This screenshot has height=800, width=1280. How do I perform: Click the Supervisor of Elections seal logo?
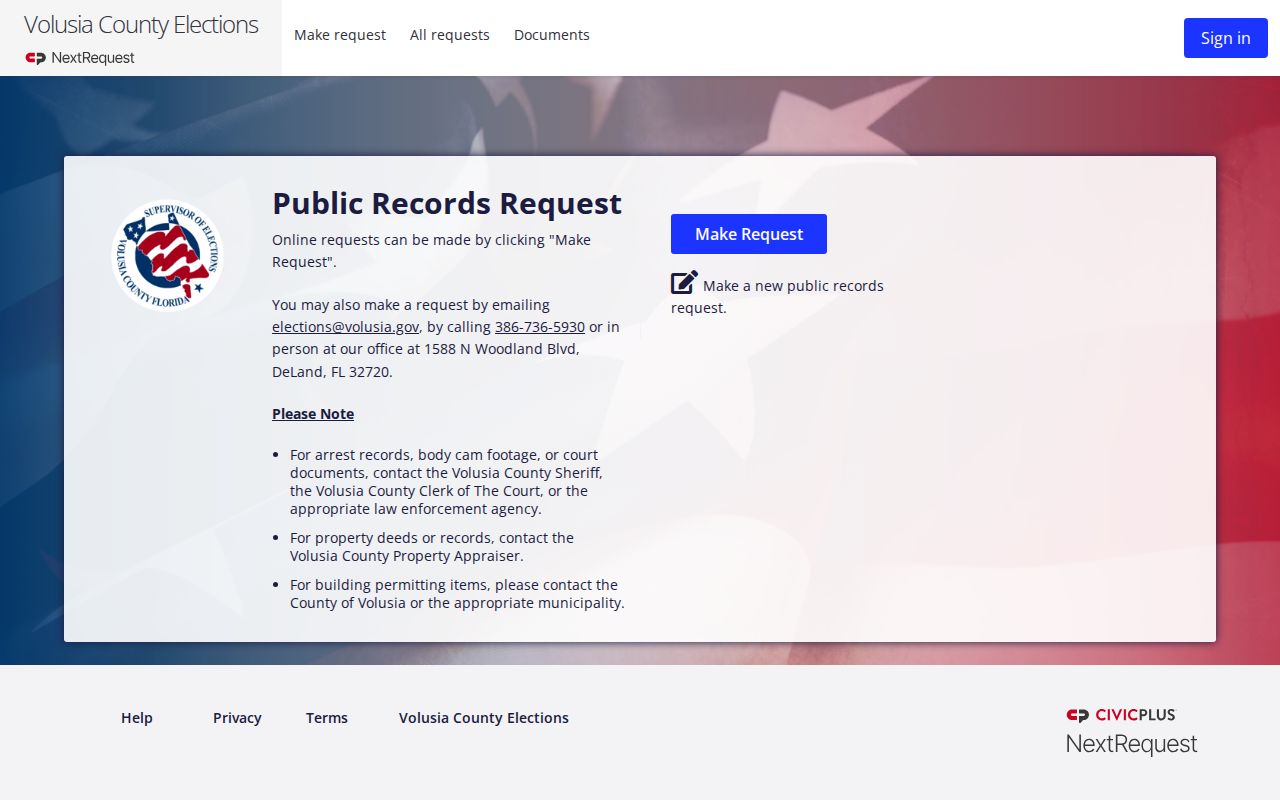point(167,255)
